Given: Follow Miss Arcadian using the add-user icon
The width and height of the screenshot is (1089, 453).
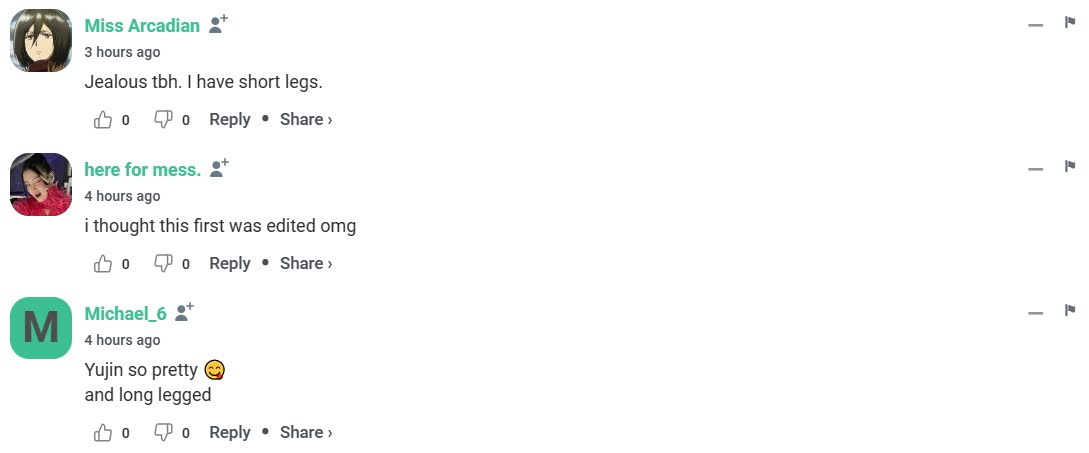Looking at the screenshot, I should [x=218, y=25].
